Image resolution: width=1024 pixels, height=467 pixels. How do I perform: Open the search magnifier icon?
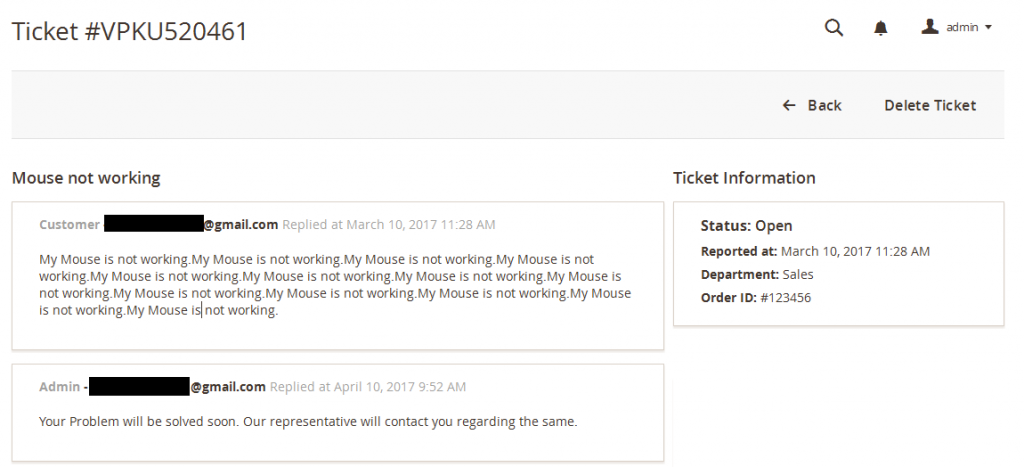tap(834, 27)
